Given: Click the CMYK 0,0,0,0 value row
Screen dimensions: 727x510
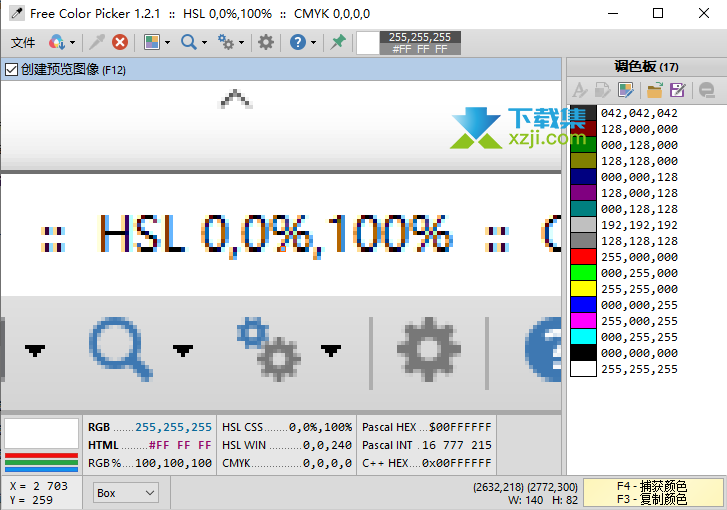Looking at the screenshot, I should [287, 463].
